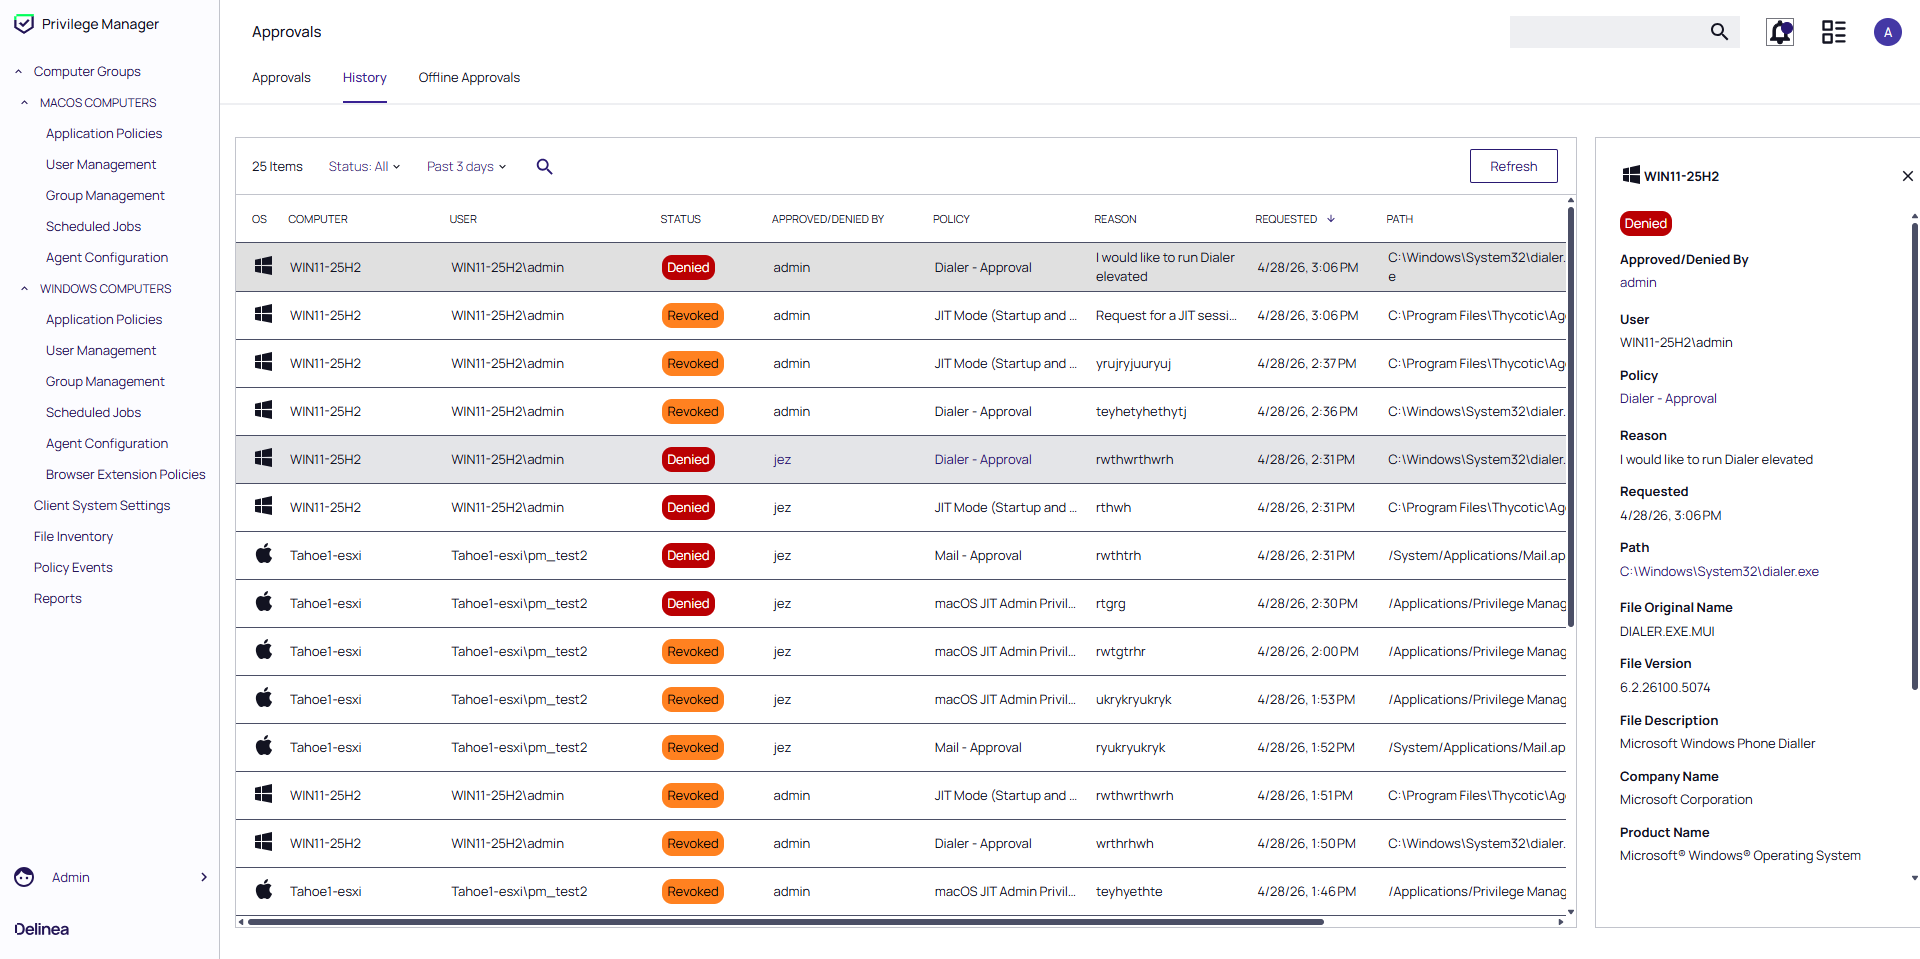
Task: Open File Inventory in the sidebar
Action: click(x=73, y=537)
